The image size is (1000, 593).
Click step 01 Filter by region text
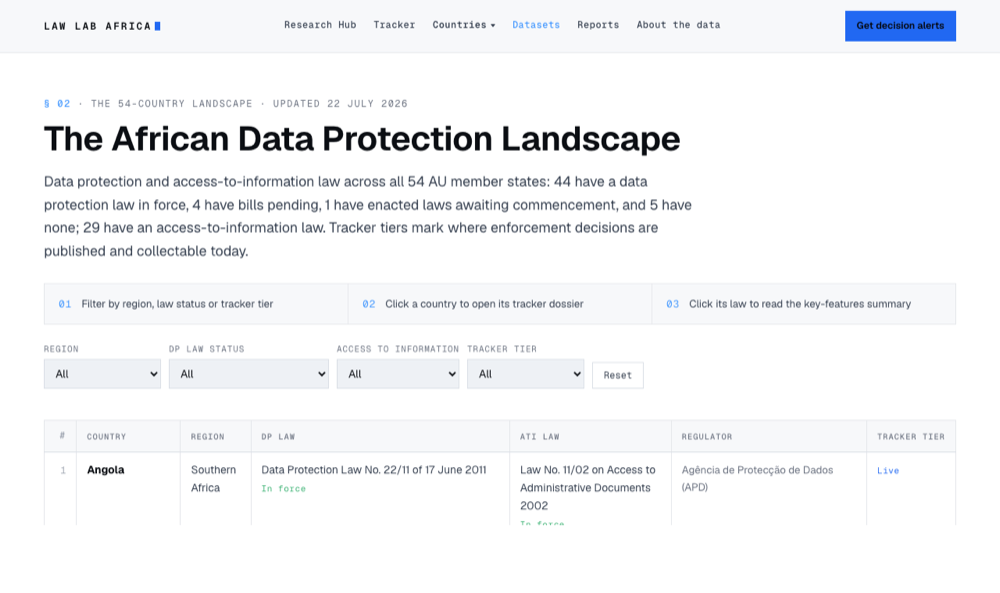click(177, 304)
